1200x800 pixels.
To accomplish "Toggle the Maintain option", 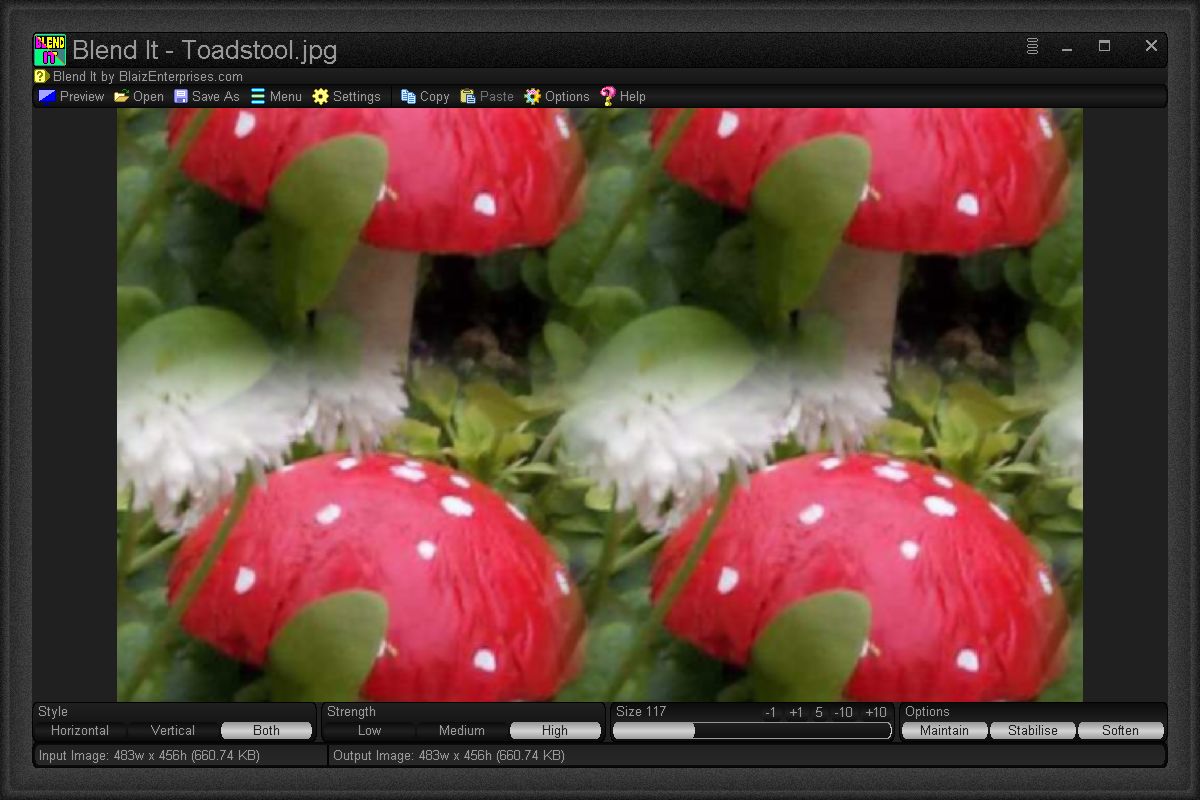I will coord(945,731).
